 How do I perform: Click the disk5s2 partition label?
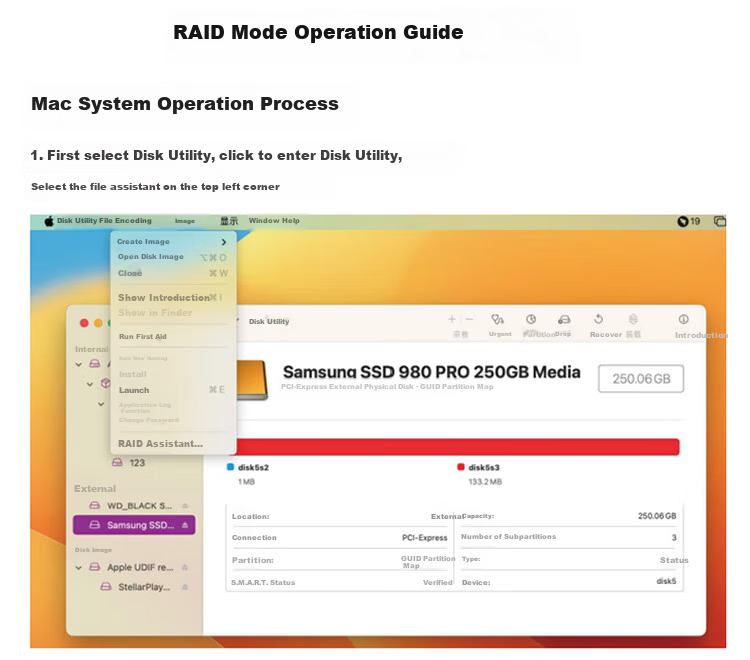click(253, 467)
